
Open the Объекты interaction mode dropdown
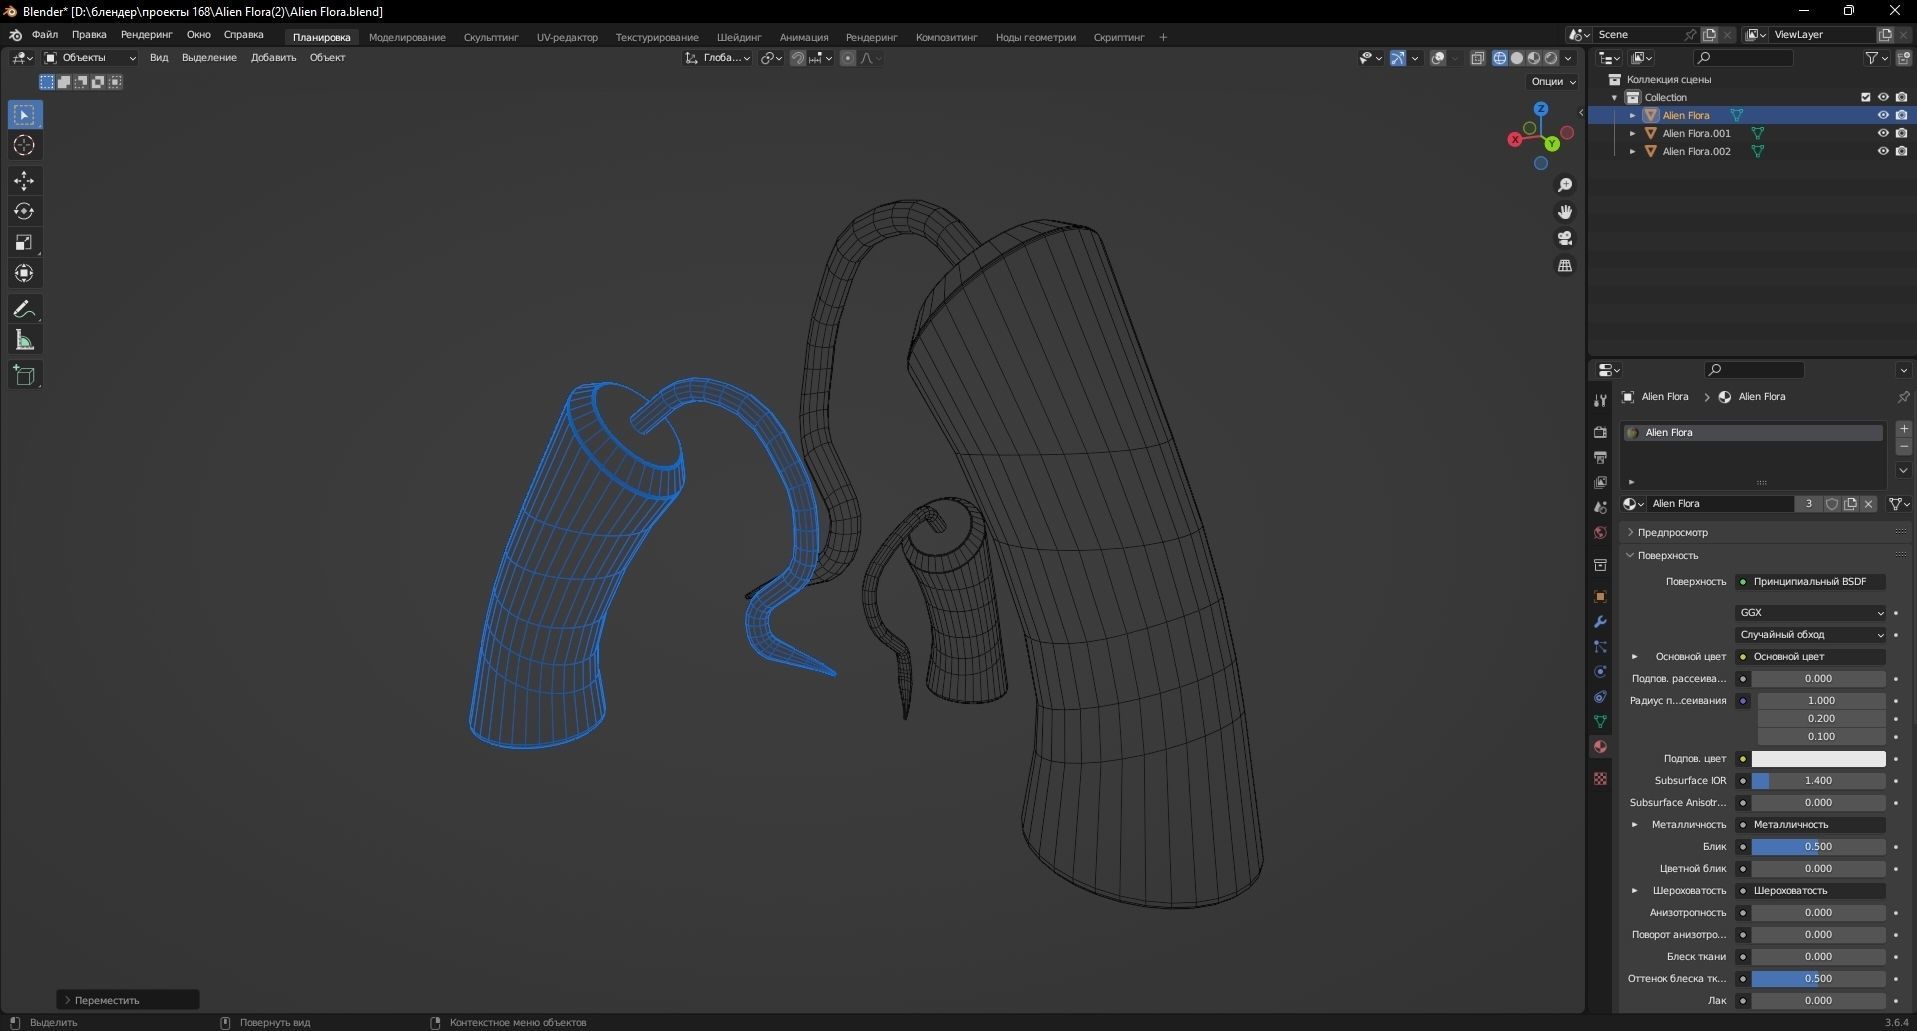(90, 58)
